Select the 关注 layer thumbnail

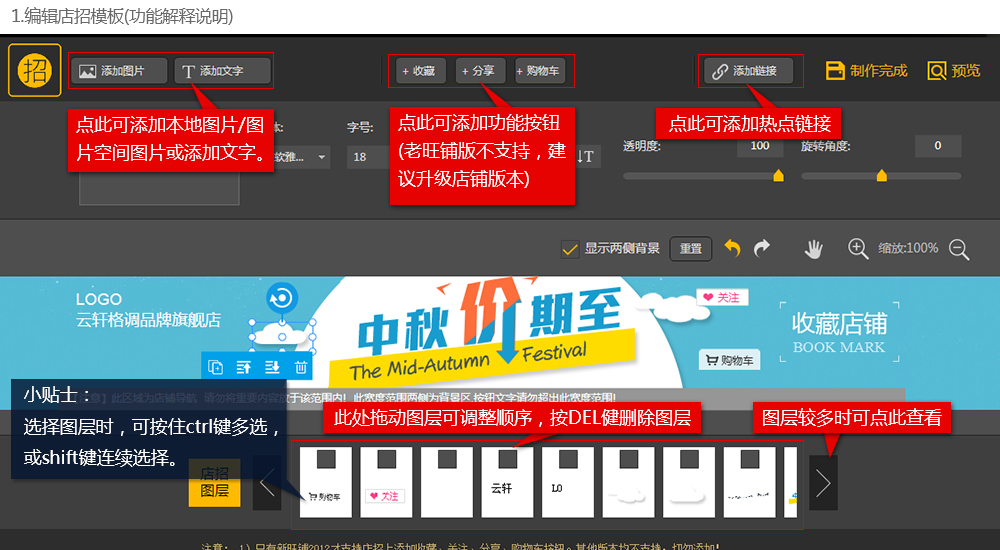[x=386, y=482]
